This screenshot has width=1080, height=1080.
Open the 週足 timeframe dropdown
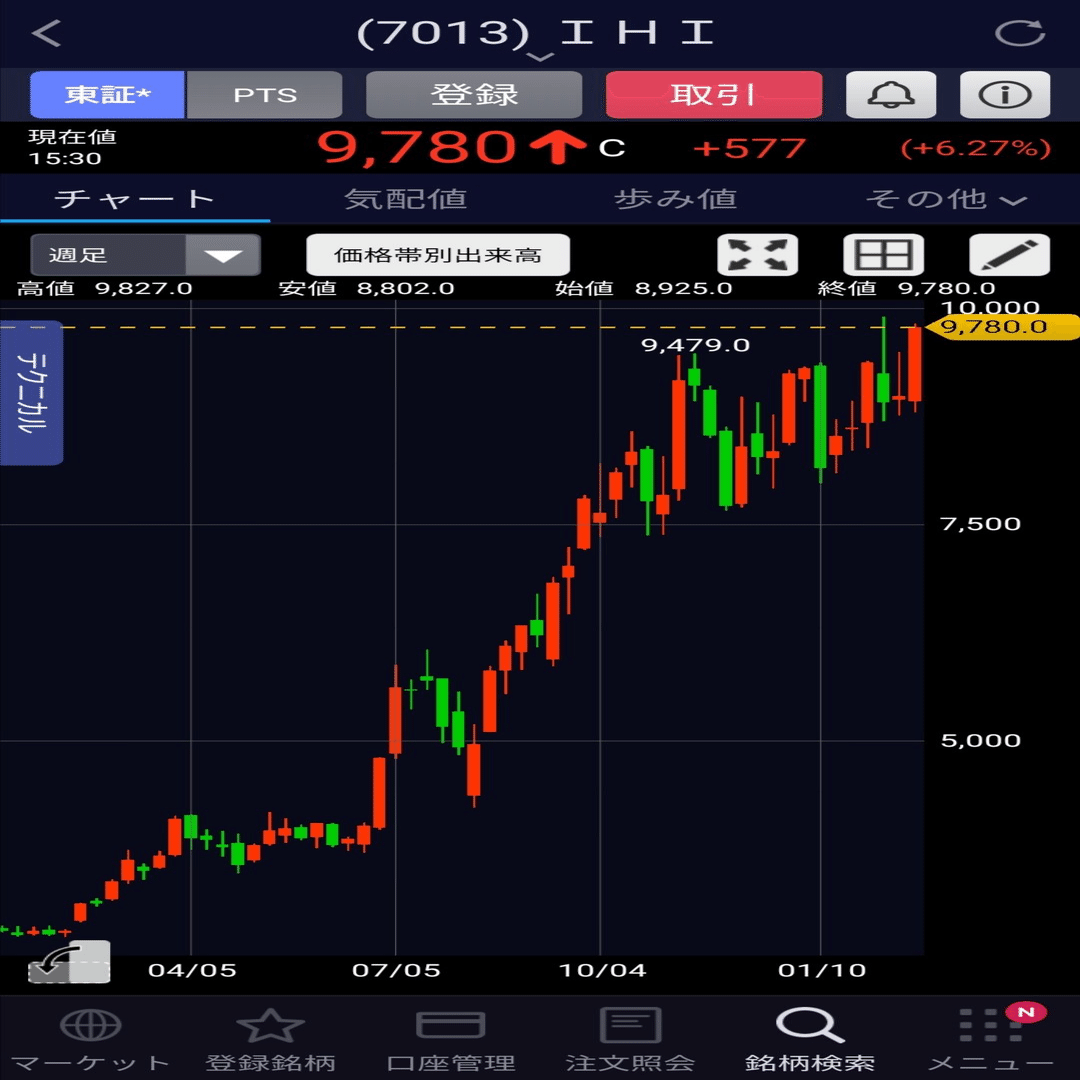[145, 255]
